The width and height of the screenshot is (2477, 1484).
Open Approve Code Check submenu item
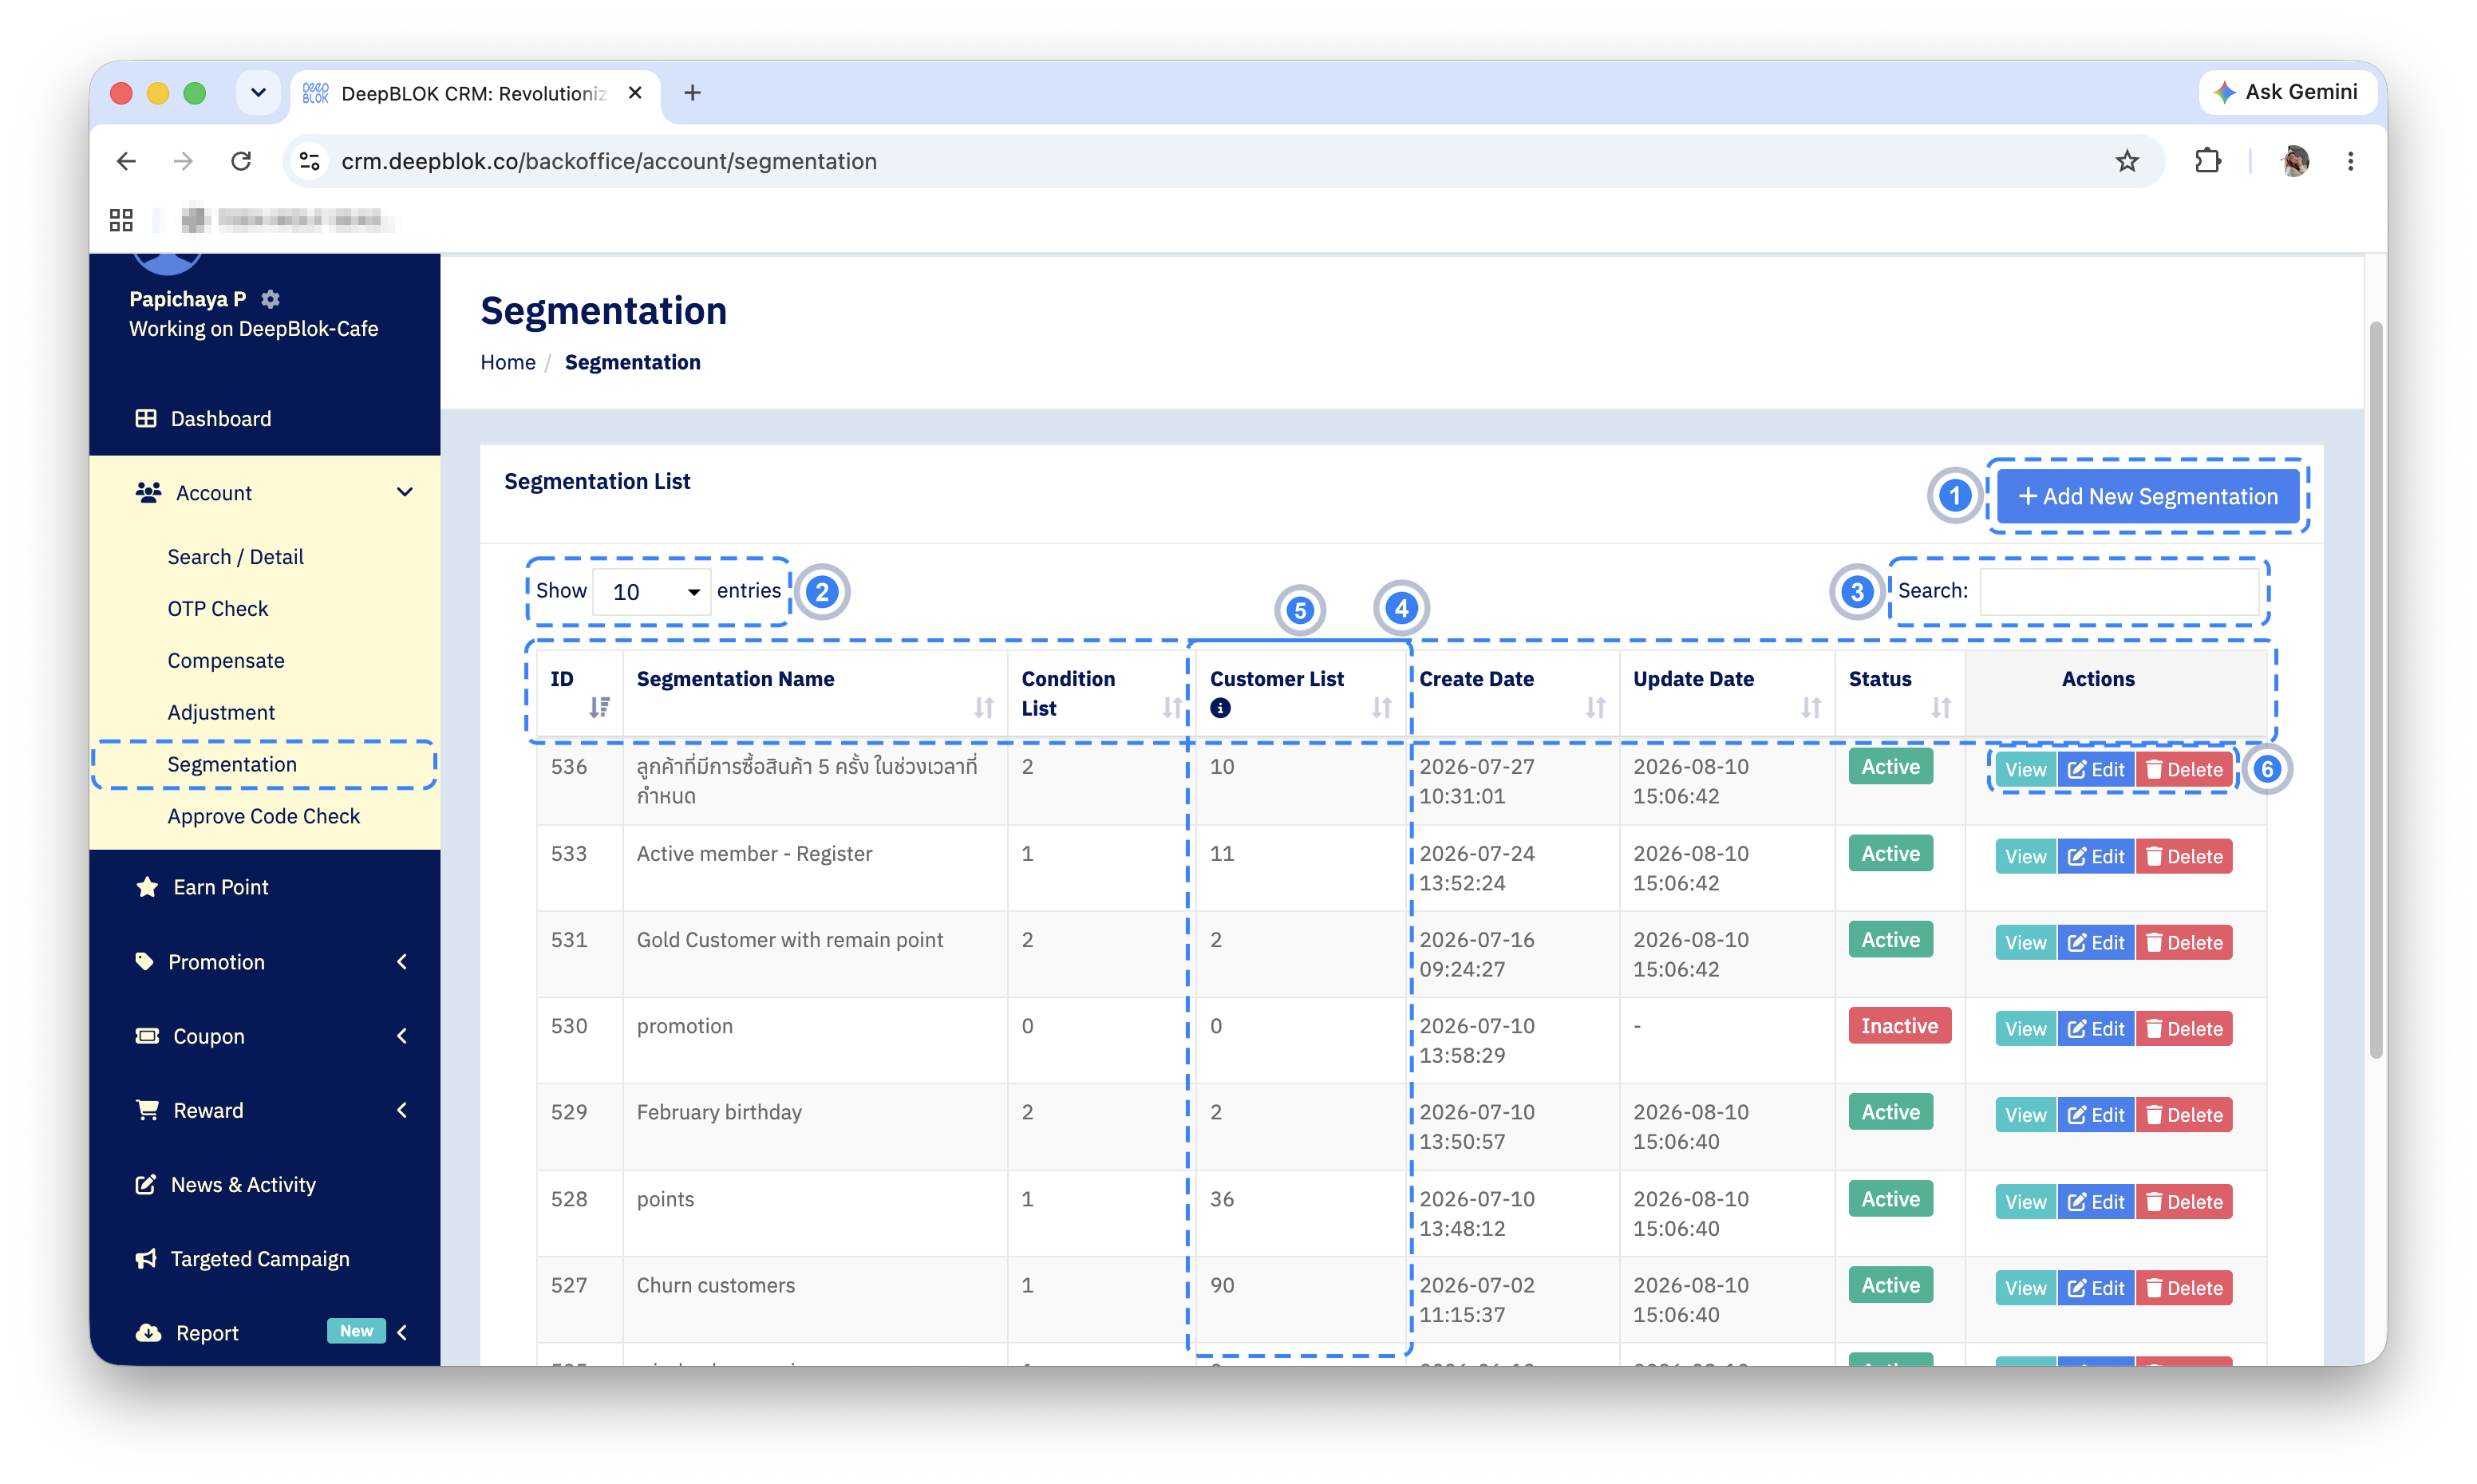[263, 817]
